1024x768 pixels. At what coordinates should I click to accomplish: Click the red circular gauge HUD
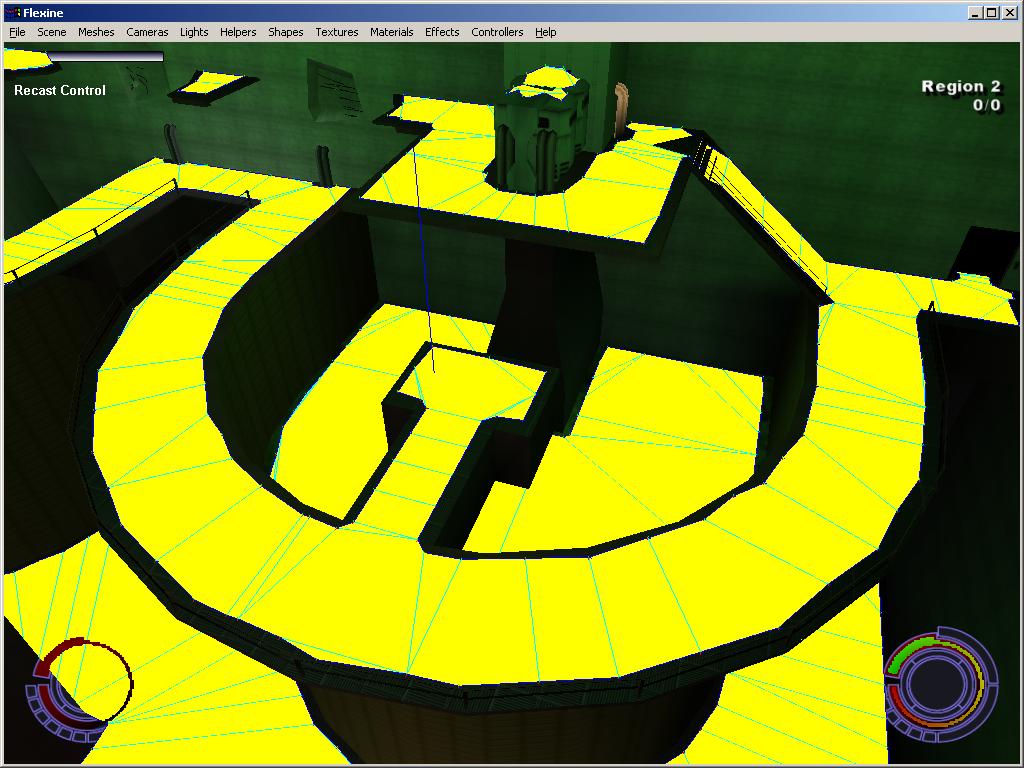[x=80, y=689]
